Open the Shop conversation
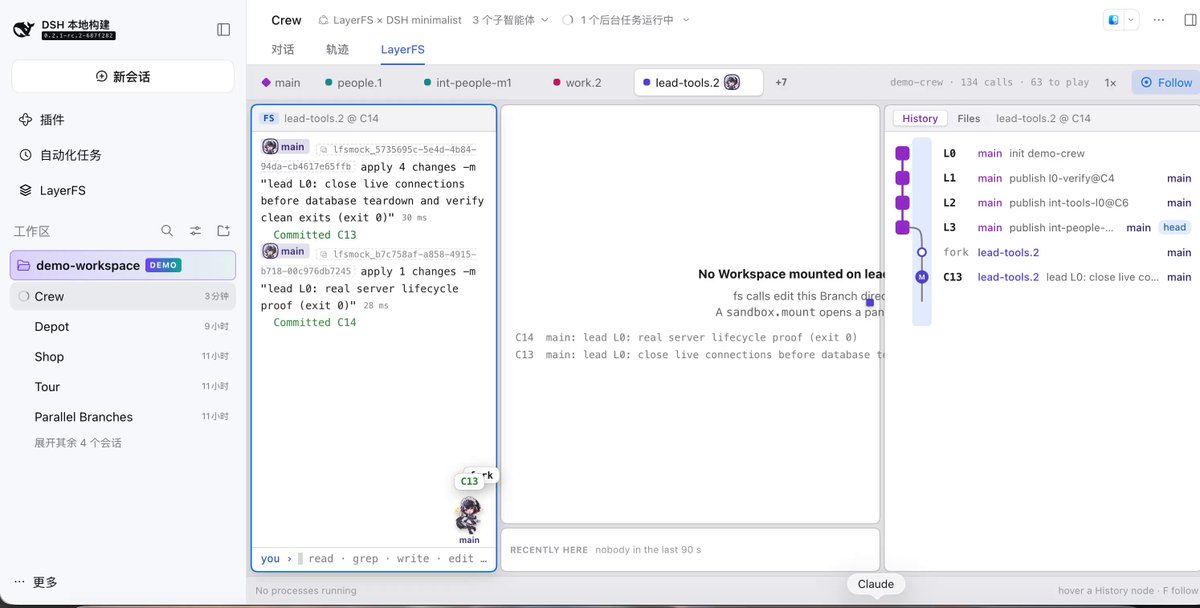 pos(123,356)
